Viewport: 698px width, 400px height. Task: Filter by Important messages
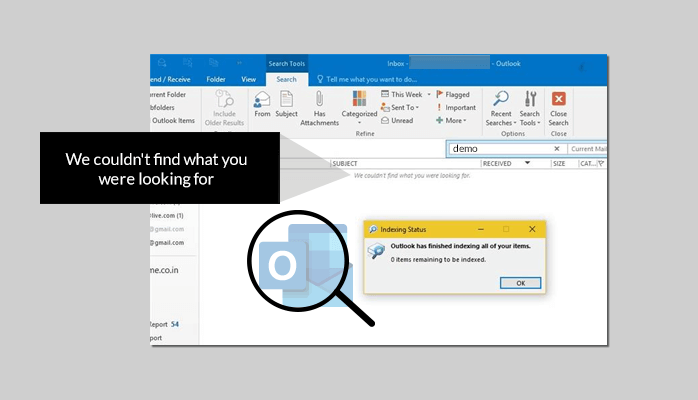tap(456, 107)
